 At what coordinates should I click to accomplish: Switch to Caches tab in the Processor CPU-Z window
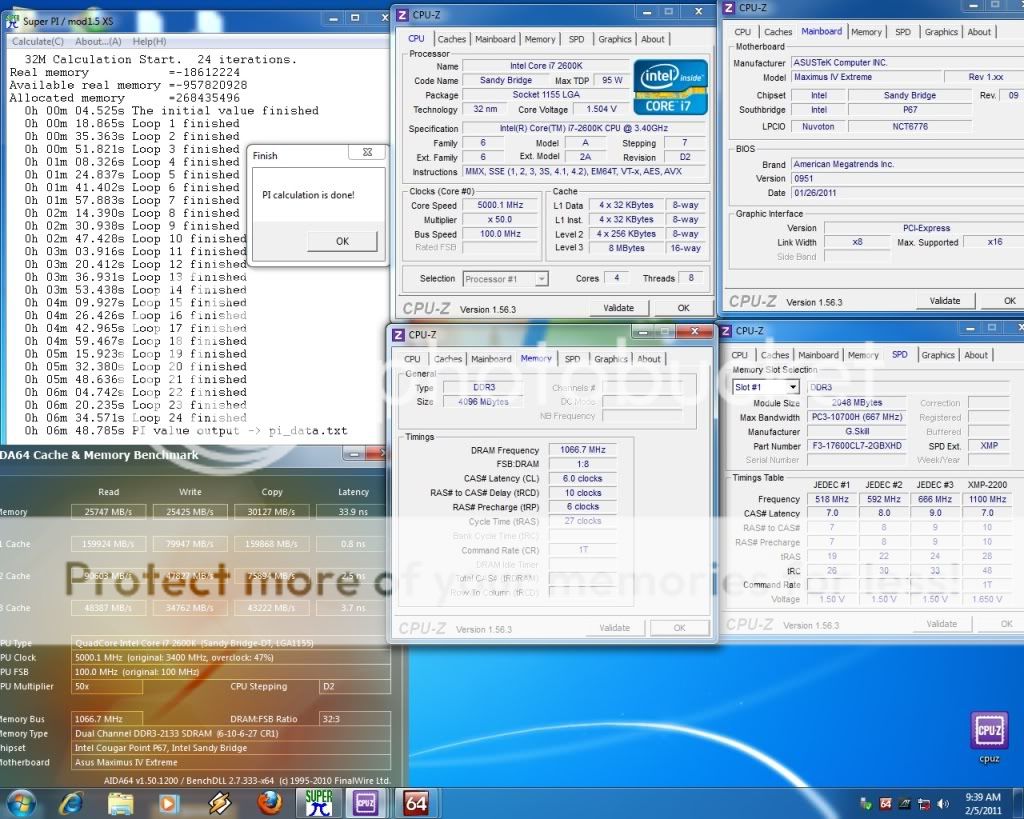coord(451,39)
